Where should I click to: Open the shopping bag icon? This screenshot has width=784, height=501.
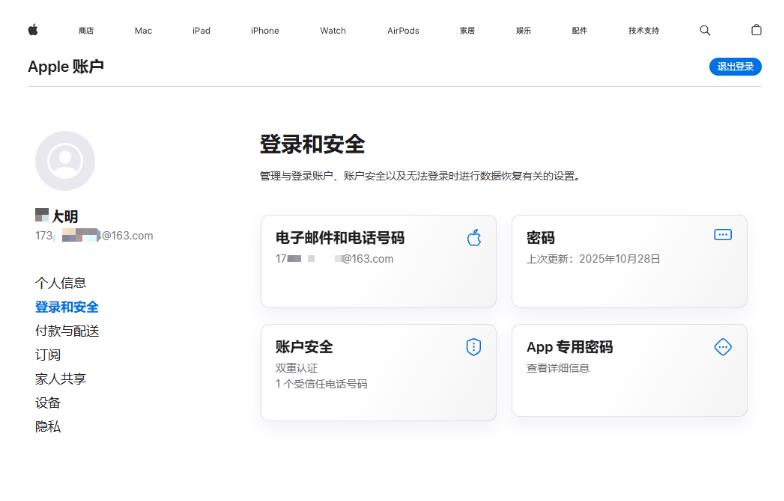pos(756,30)
